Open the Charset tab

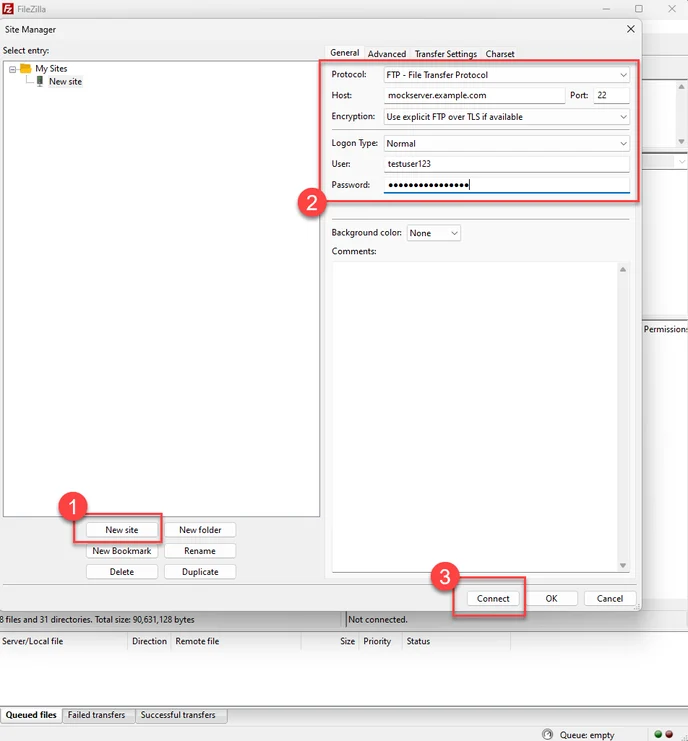click(499, 54)
